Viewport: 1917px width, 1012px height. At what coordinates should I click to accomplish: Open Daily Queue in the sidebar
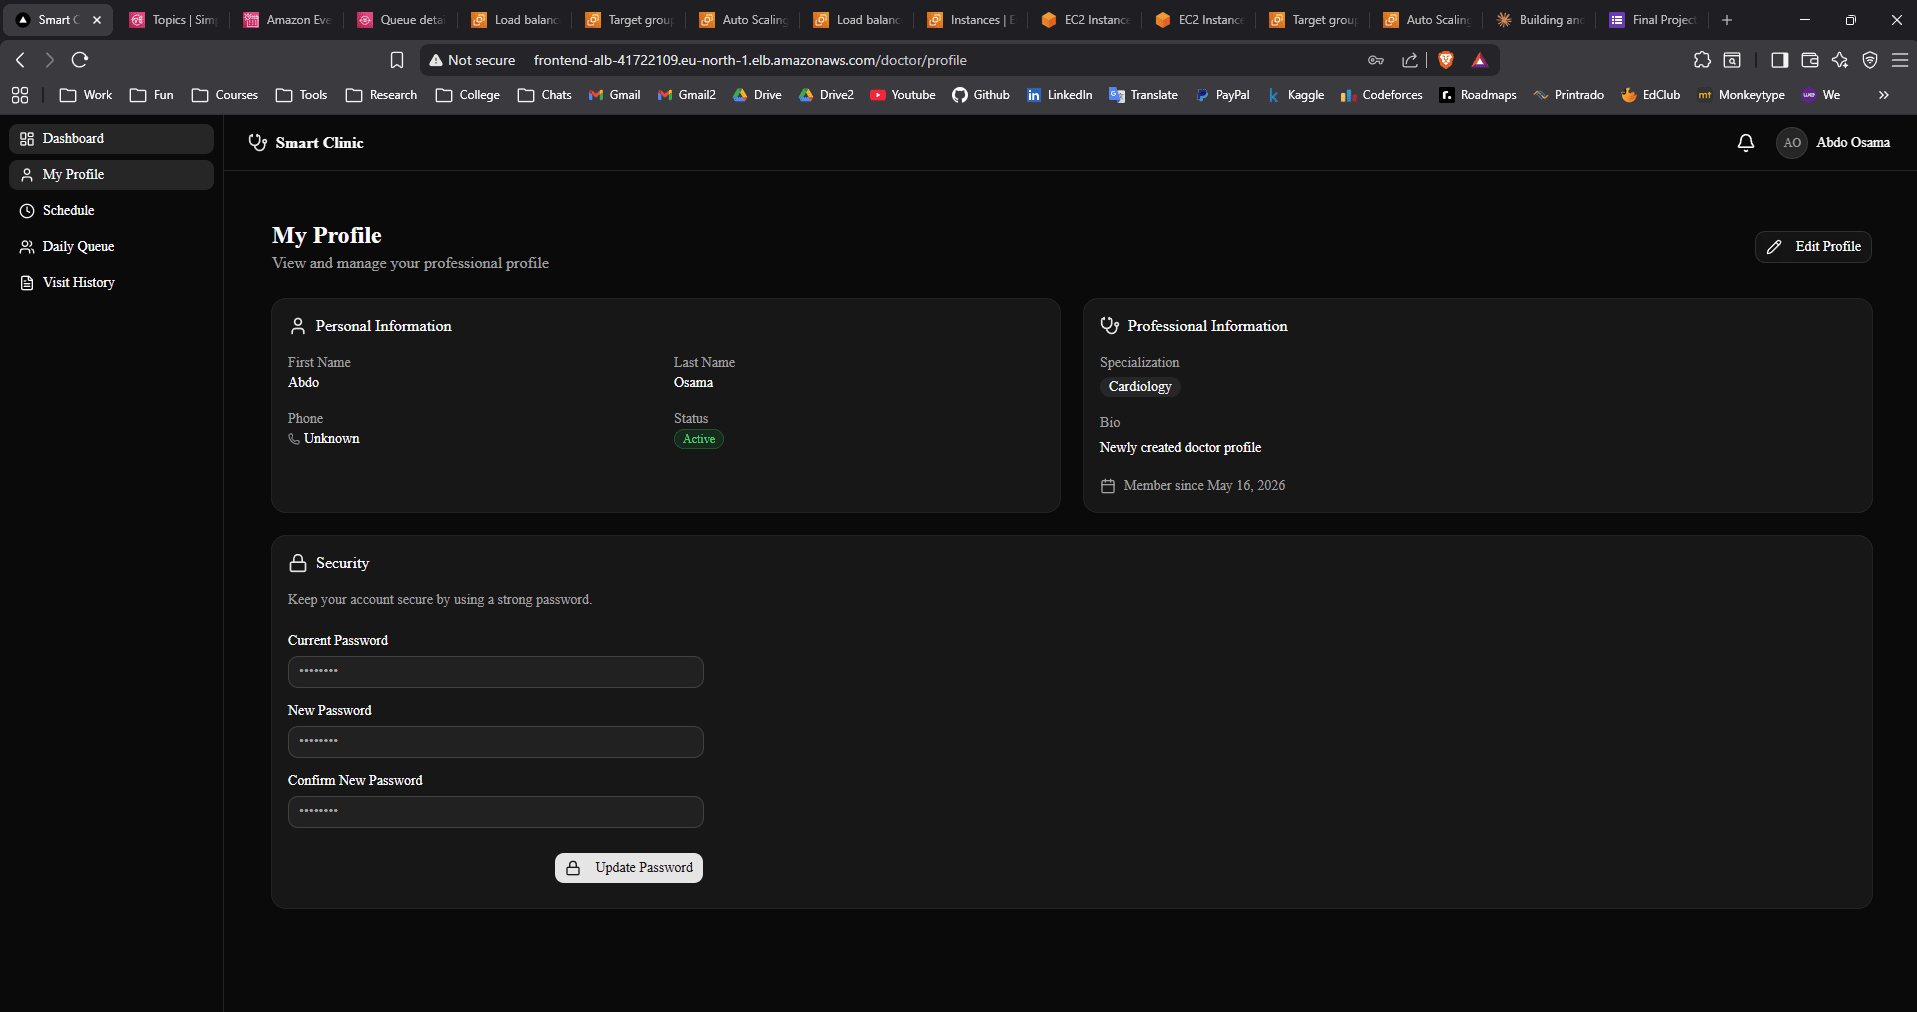tap(111, 247)
